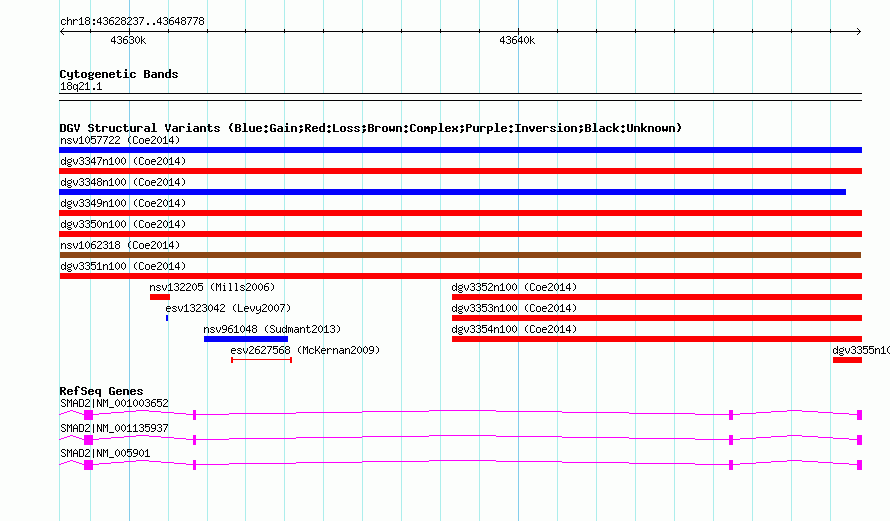Open the dgv3352n100 (Coe2014) label

(514, 287)
